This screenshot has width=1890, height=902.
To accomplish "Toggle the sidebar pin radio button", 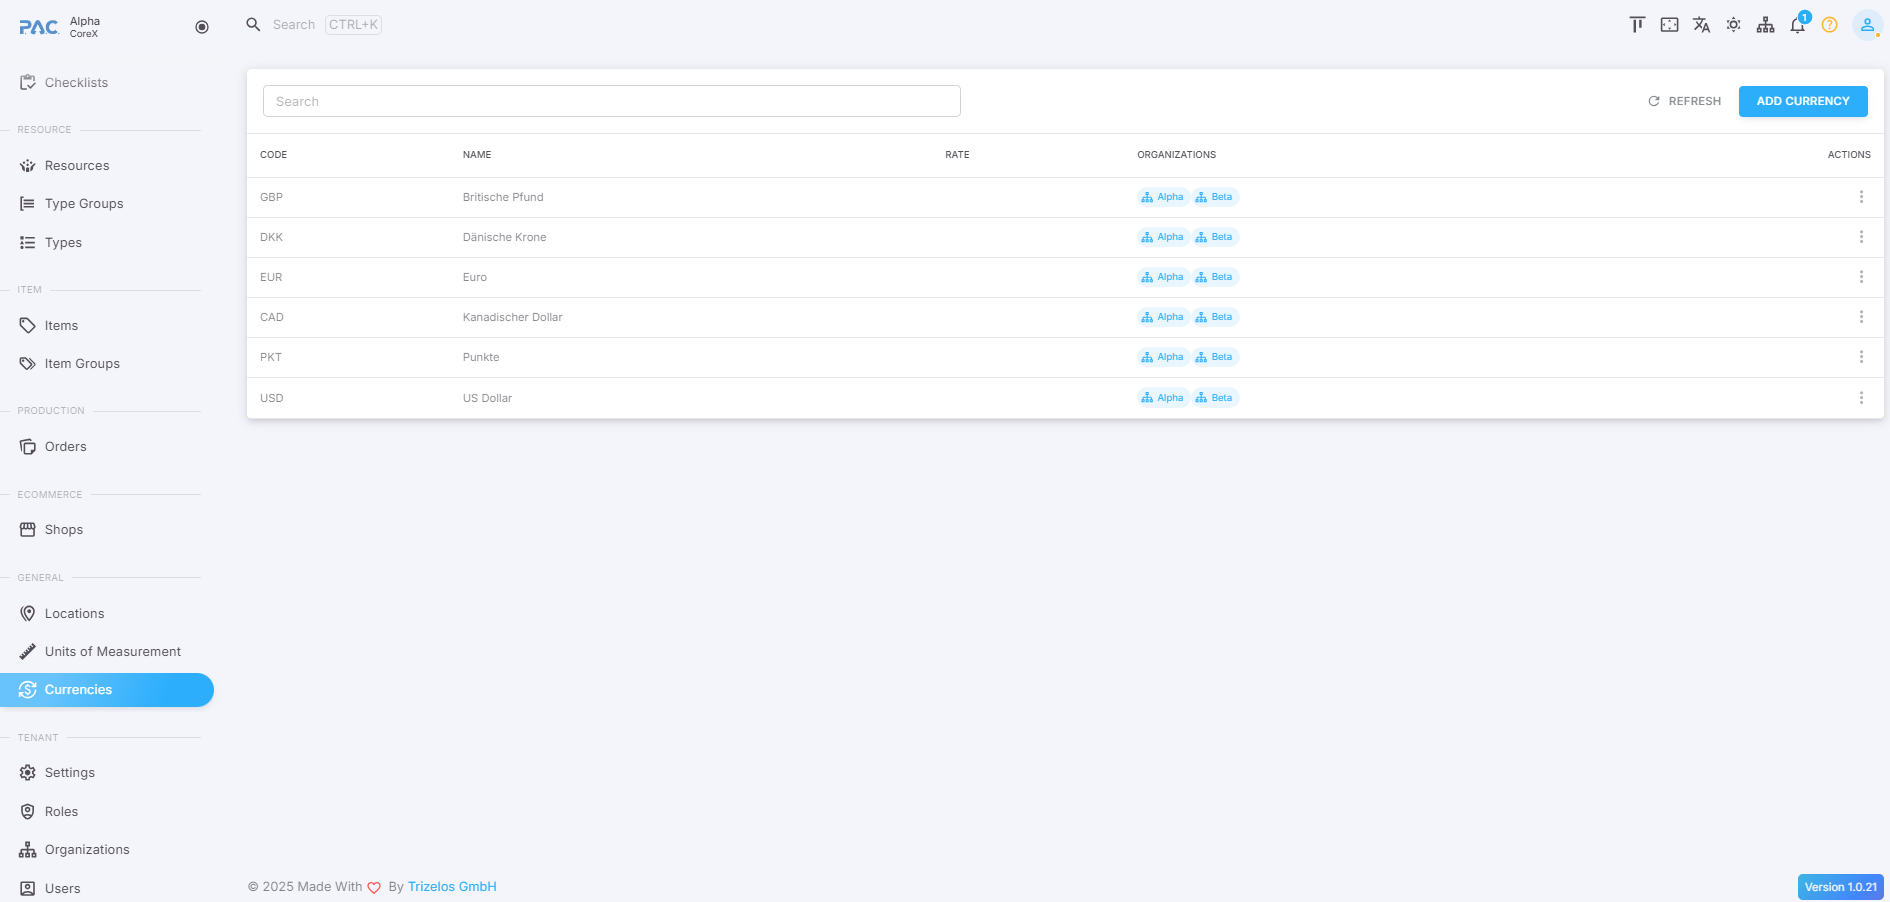I will click(202, 27).
